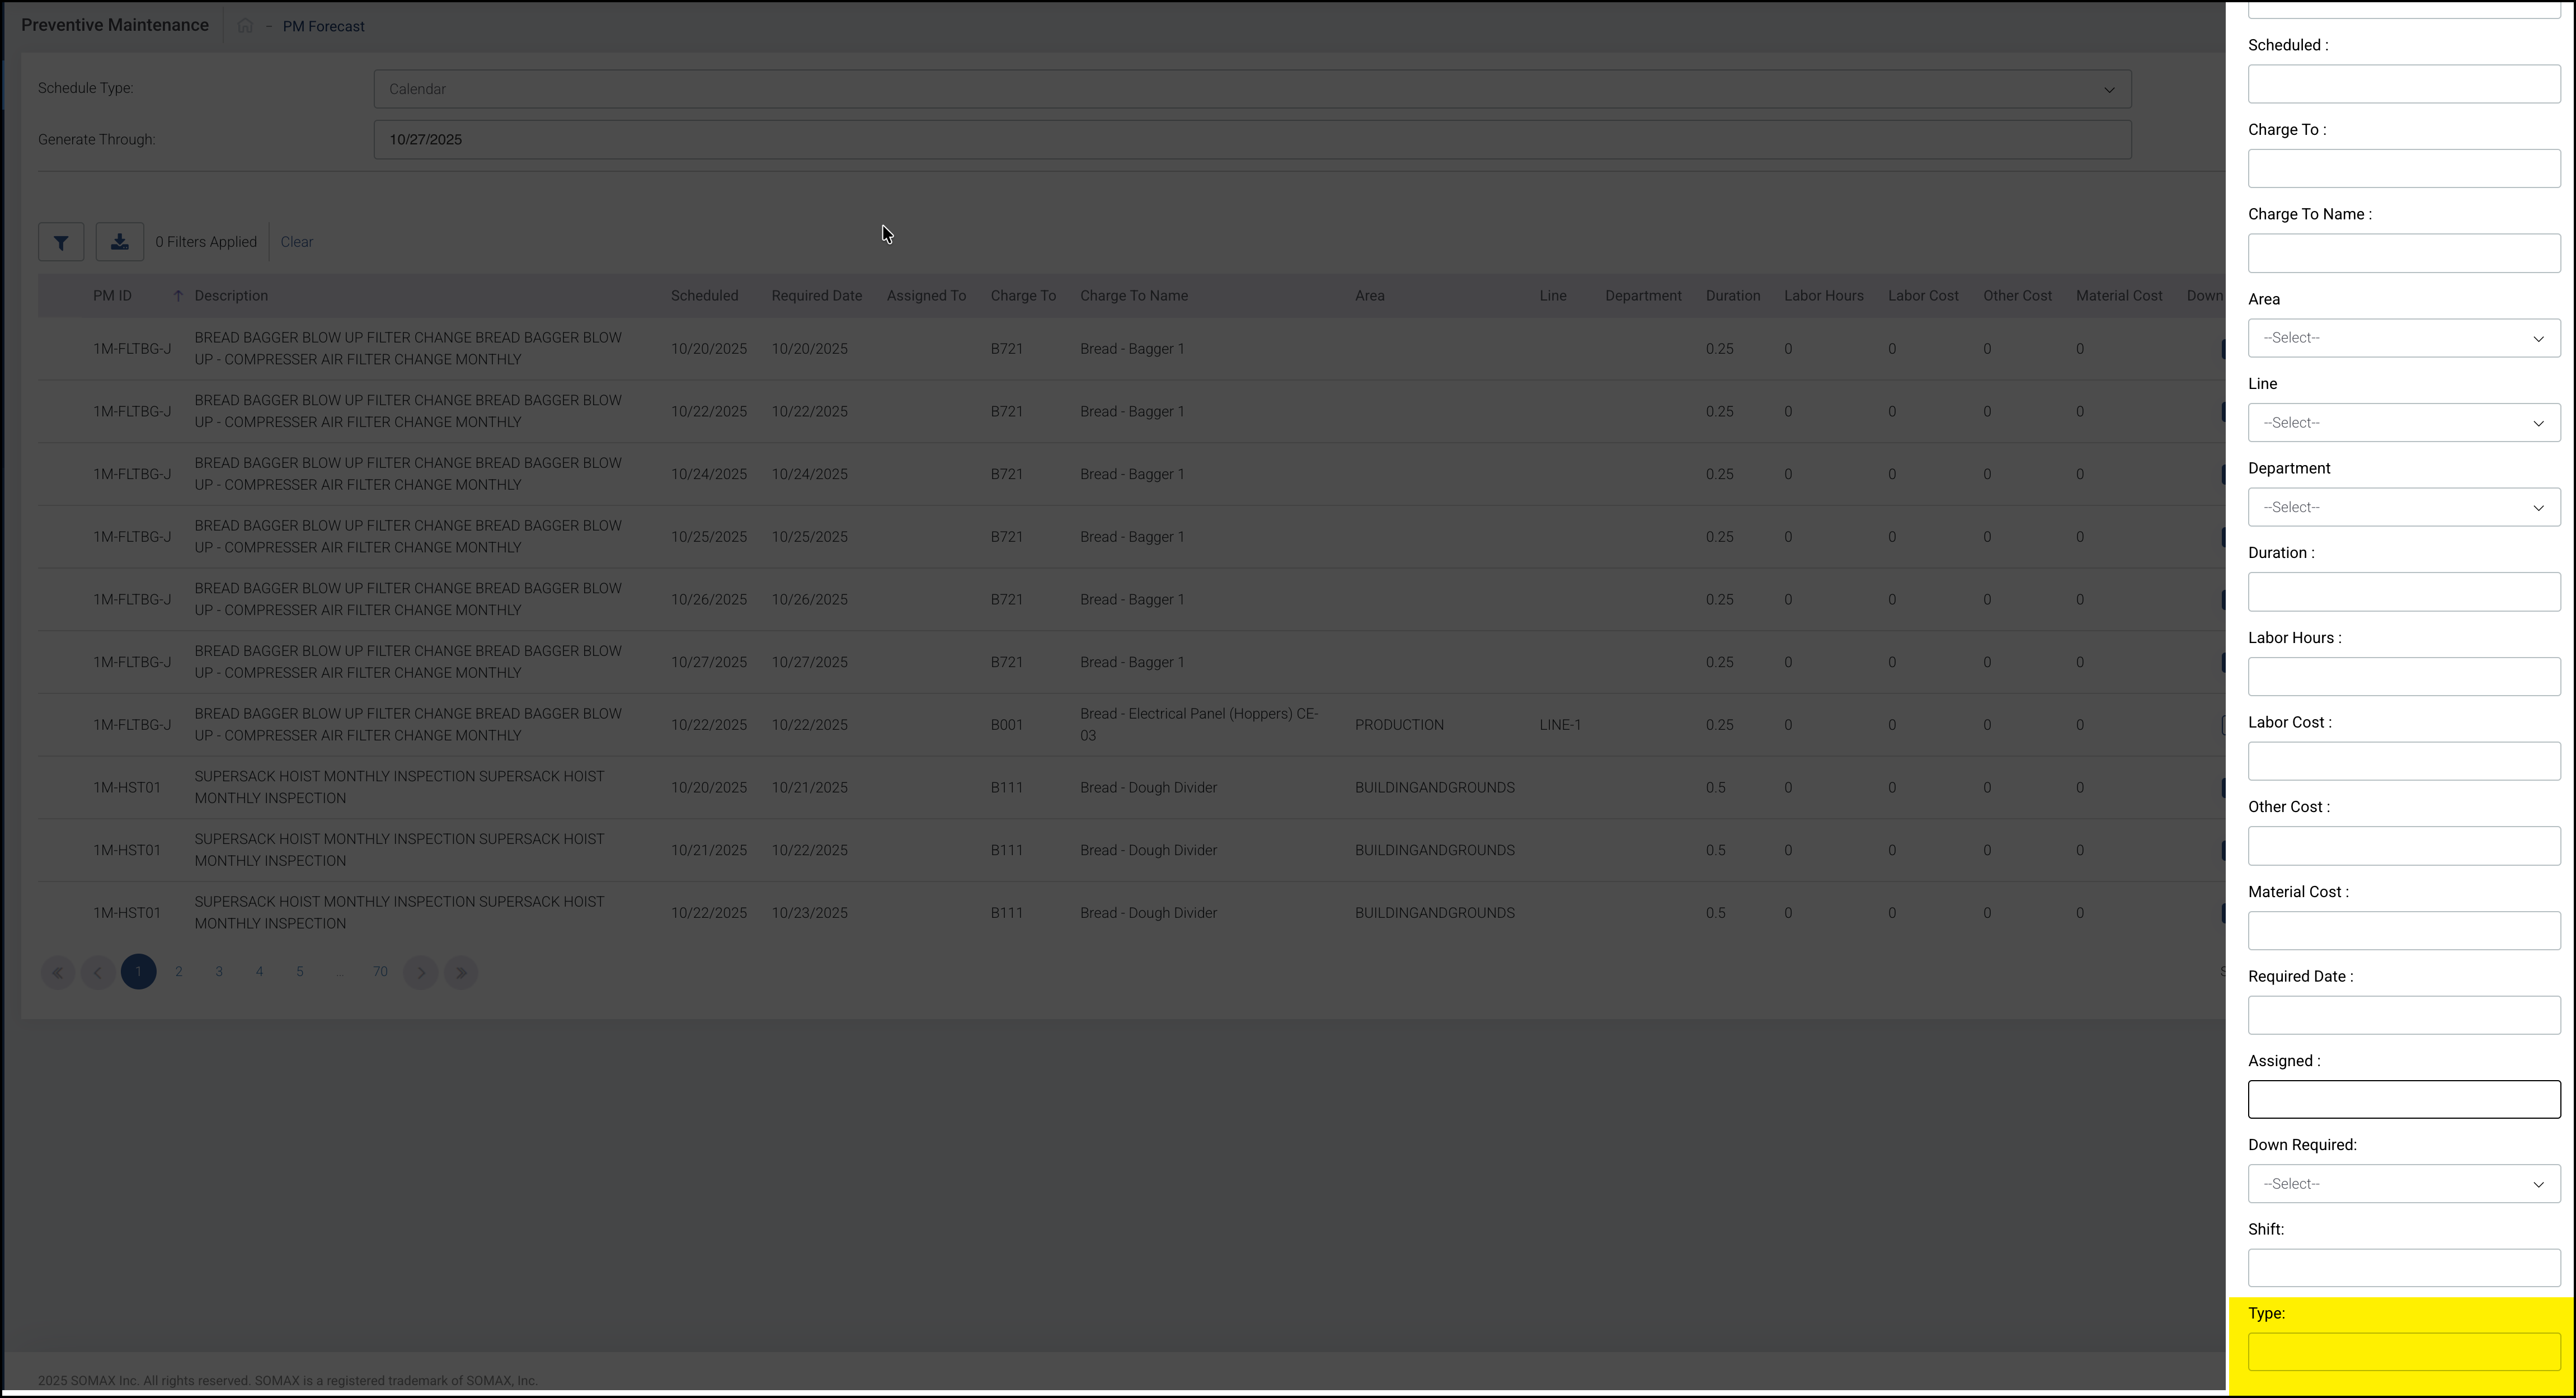This screenshot has height=1398, width=2576.
Task: Go to first page arrow
Action: point(58,972)
